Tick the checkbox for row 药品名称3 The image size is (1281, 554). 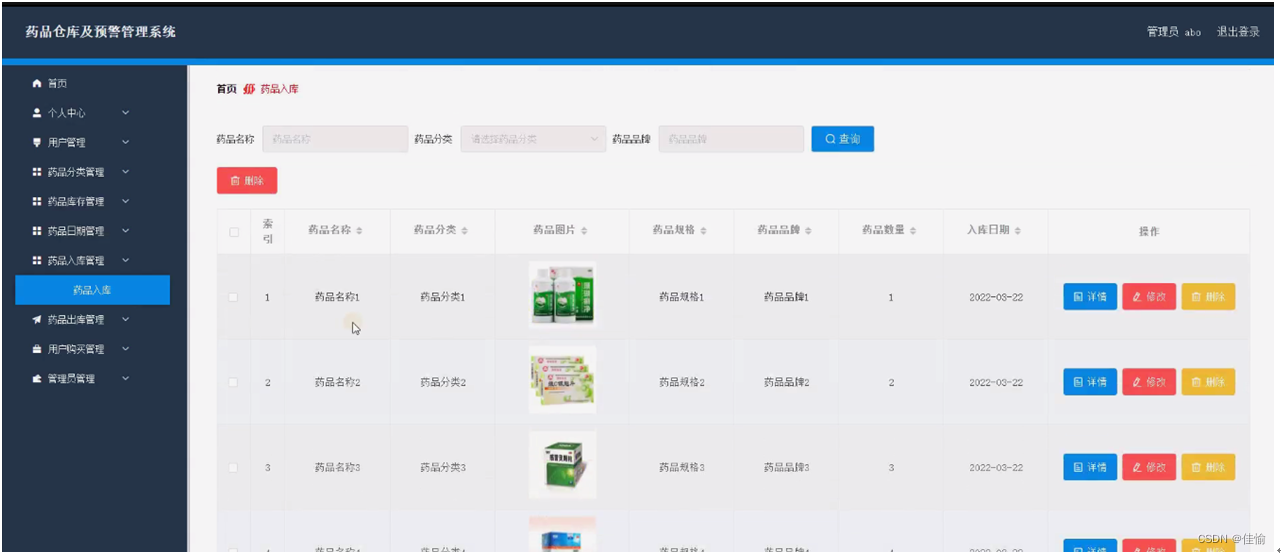234,467
